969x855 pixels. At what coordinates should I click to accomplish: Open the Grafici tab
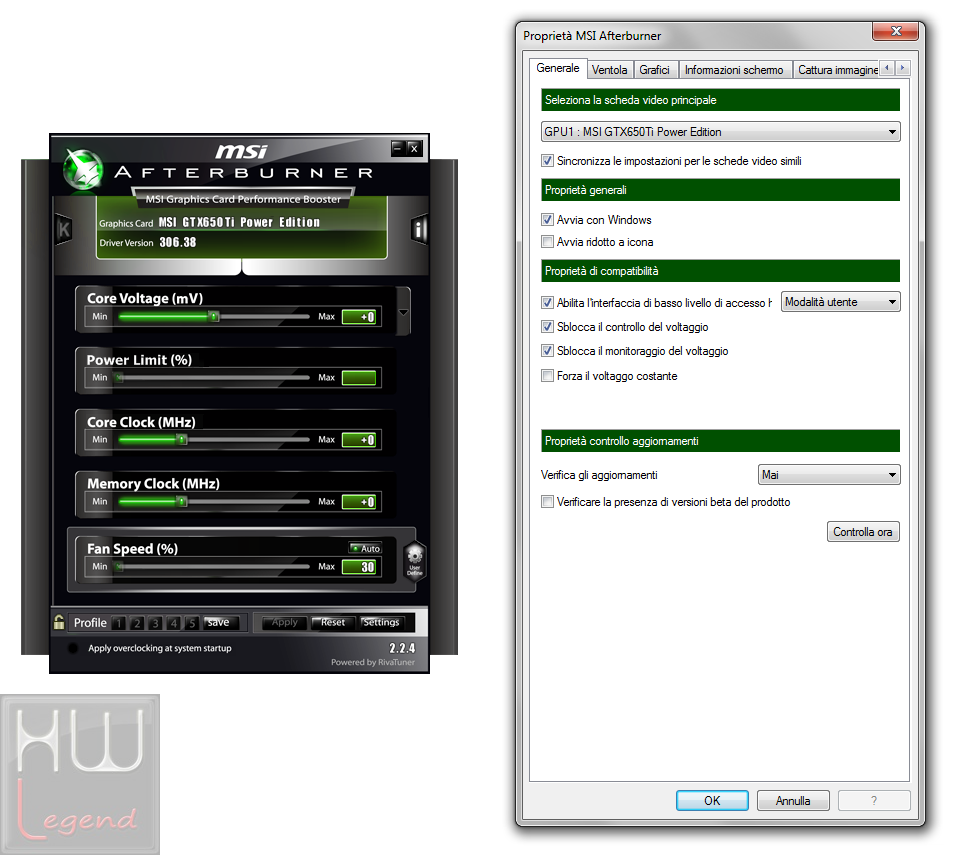[x=654, y=70]
